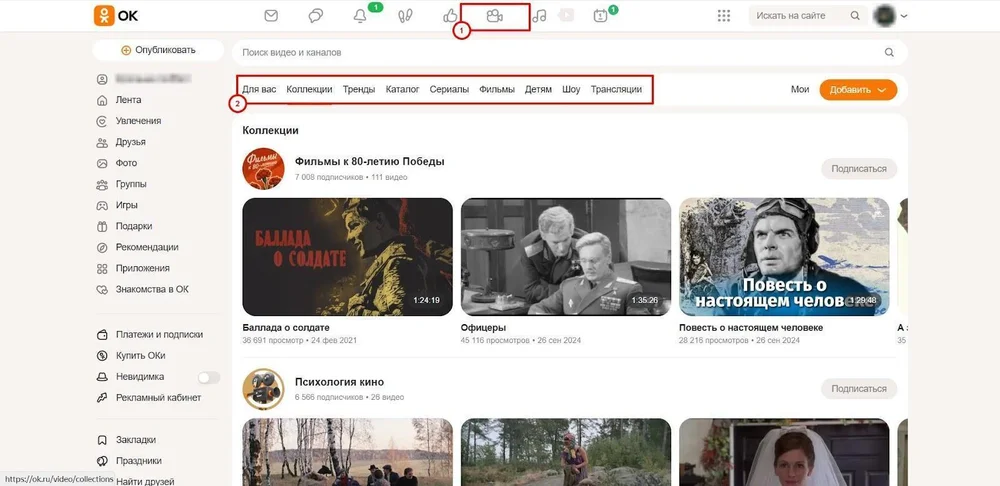Open Праздники in the sidebar
Screen dimensions: 1000x486
tap(138, 460)
